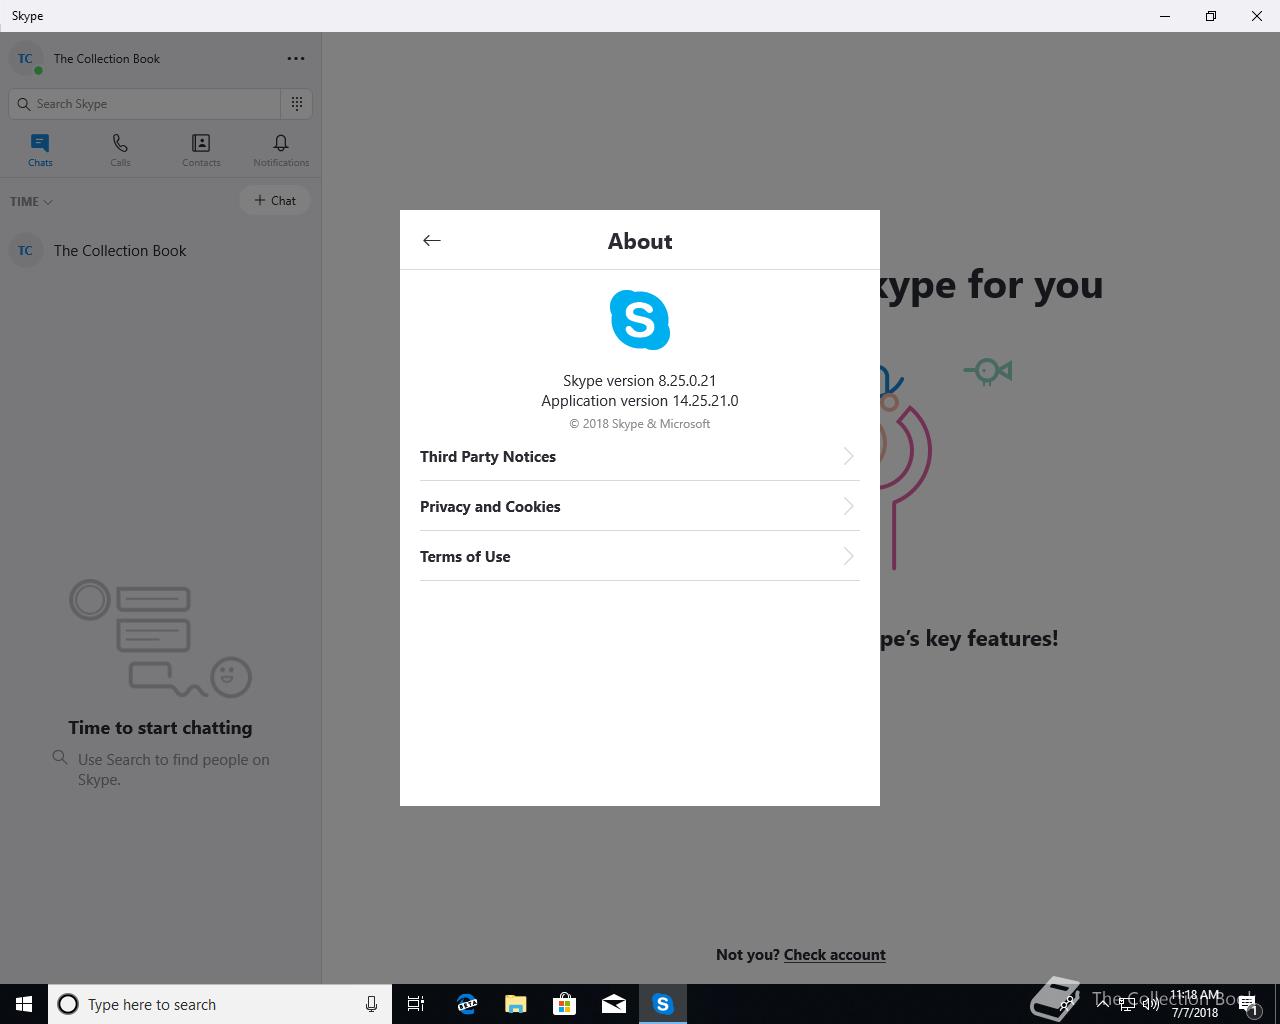Click the Search Skype field

[x=145, y=104]
